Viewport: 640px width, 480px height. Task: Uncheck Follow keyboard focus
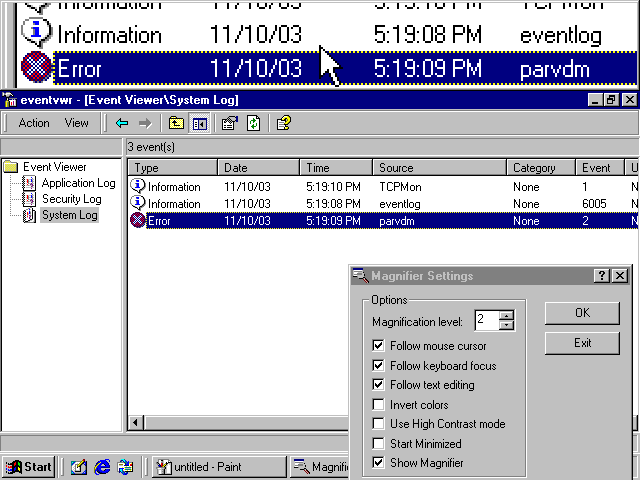(378, 365)
